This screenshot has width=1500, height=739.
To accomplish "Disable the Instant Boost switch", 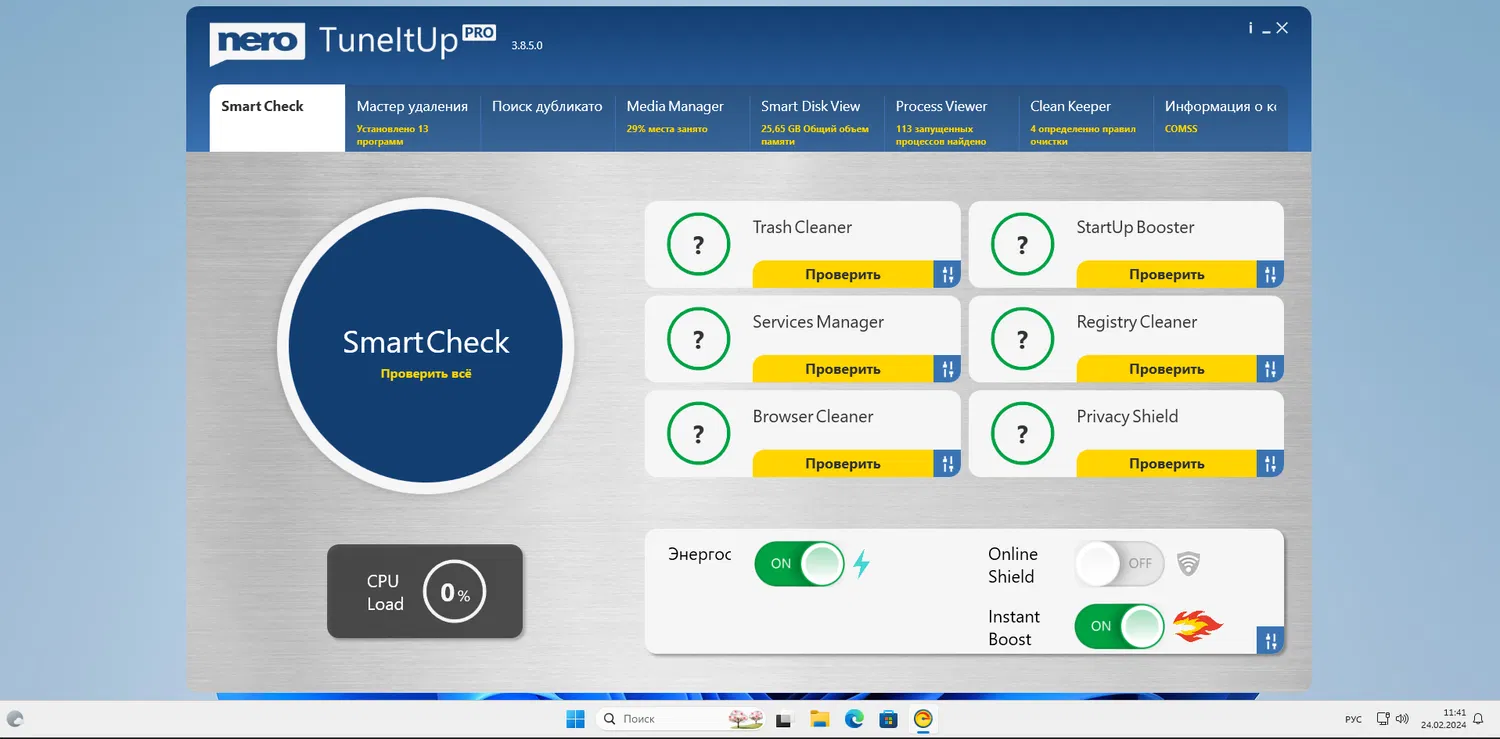I will [x=1120, y=626].
